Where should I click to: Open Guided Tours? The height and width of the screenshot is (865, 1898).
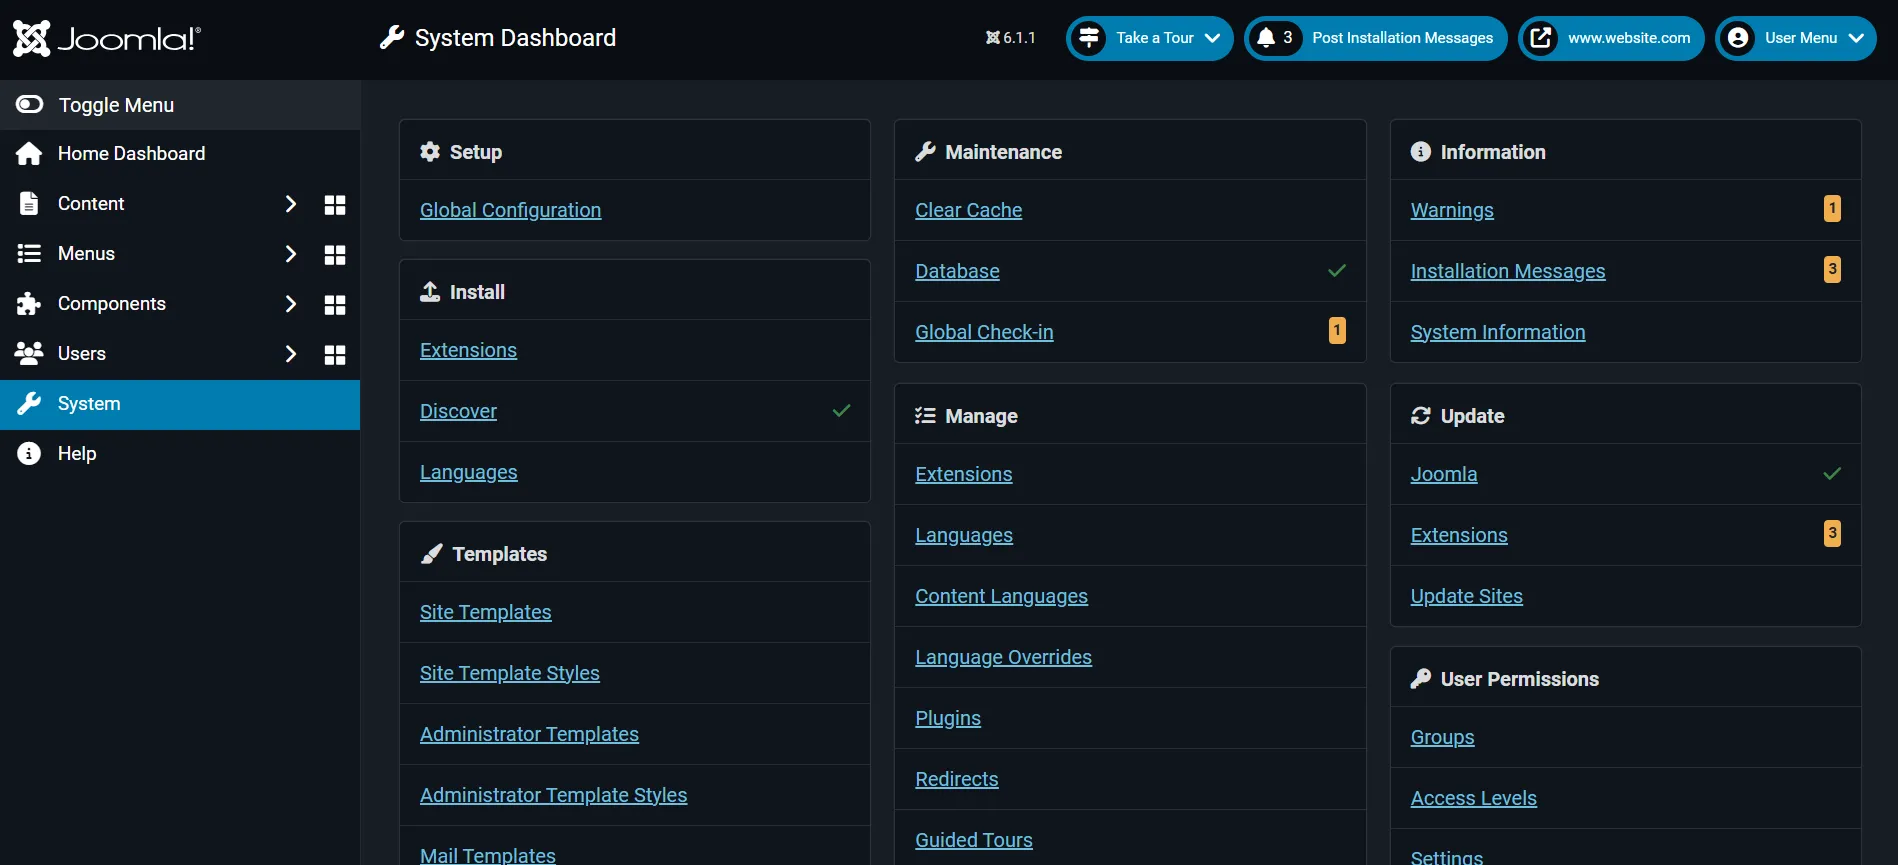coord(973,840)
